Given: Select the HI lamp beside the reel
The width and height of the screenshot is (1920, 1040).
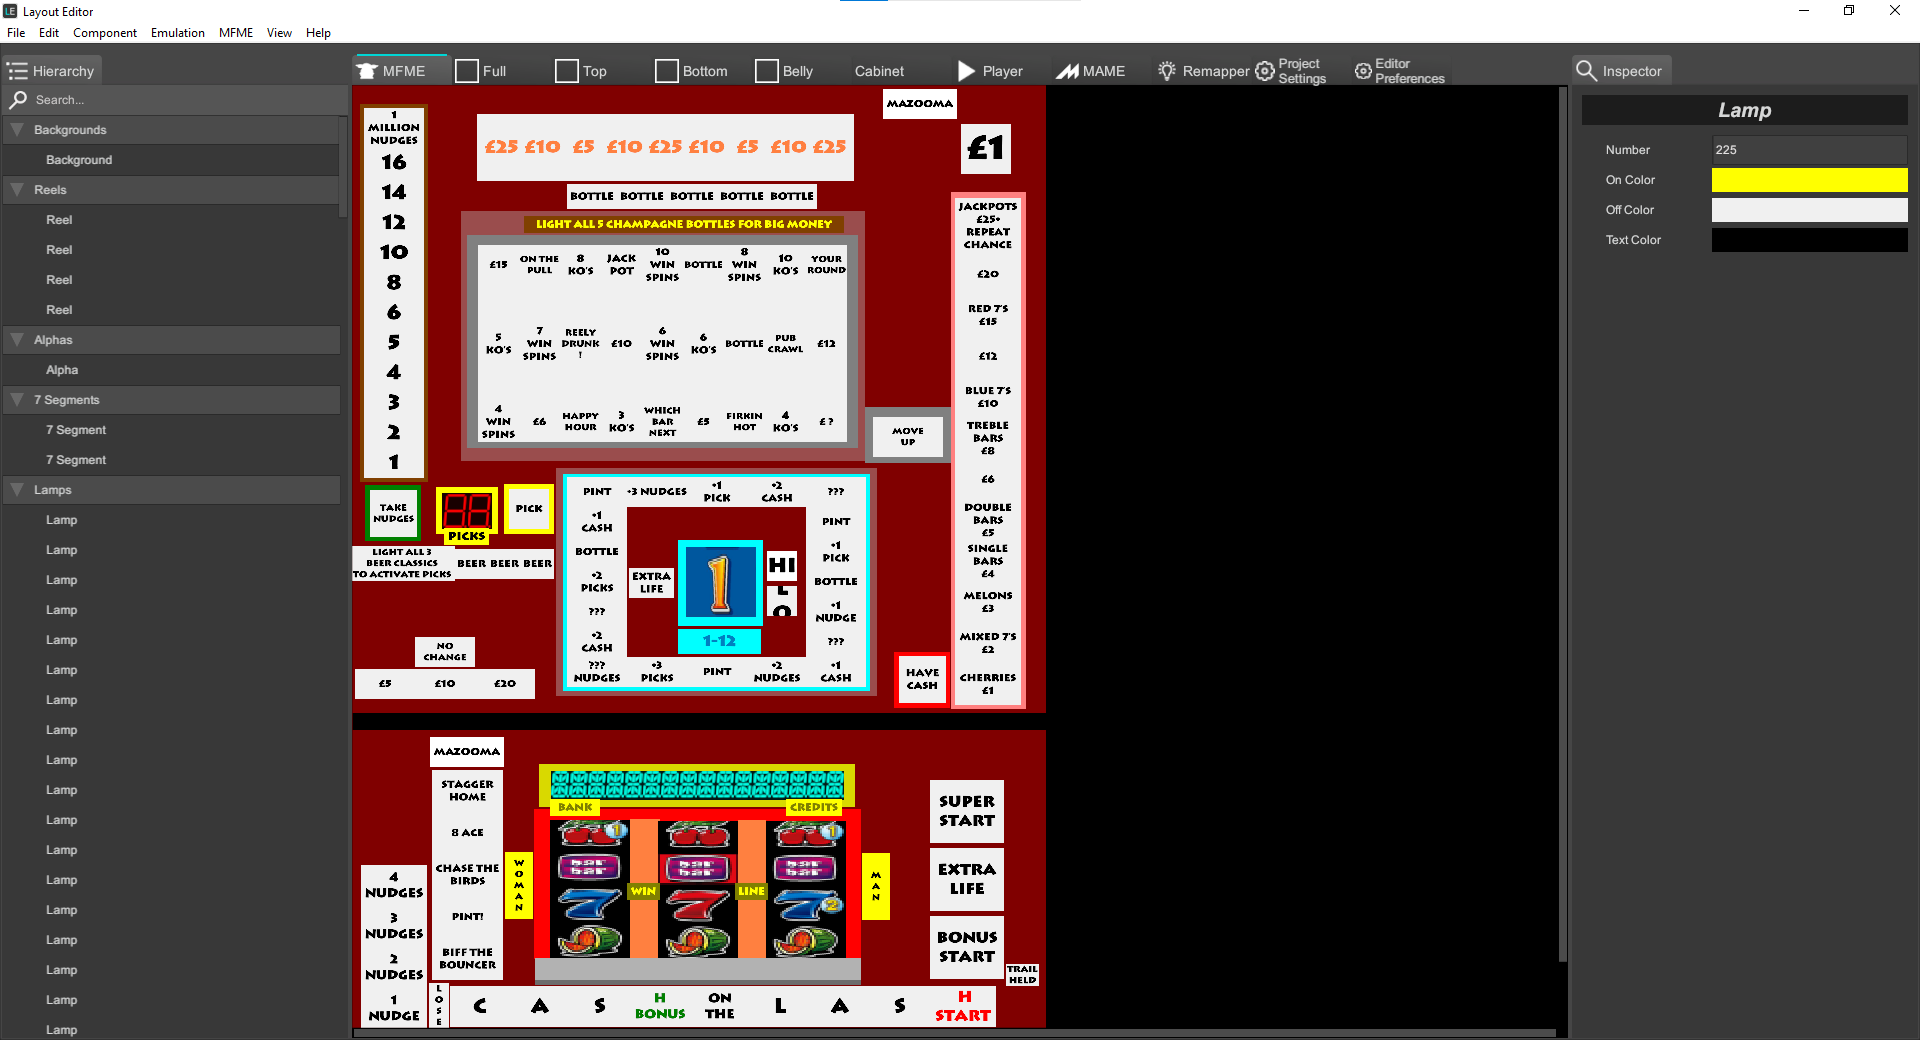Looking at the screenshot, I should pos(782,566).
